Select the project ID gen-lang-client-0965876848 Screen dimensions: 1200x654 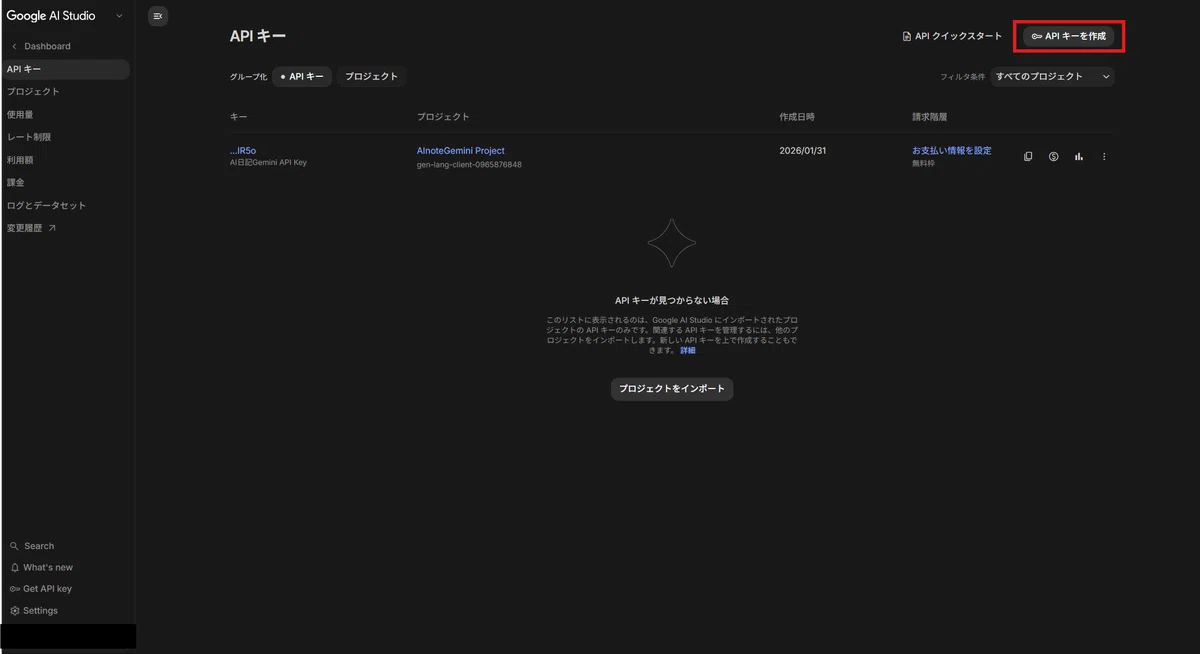pos(469,164)
